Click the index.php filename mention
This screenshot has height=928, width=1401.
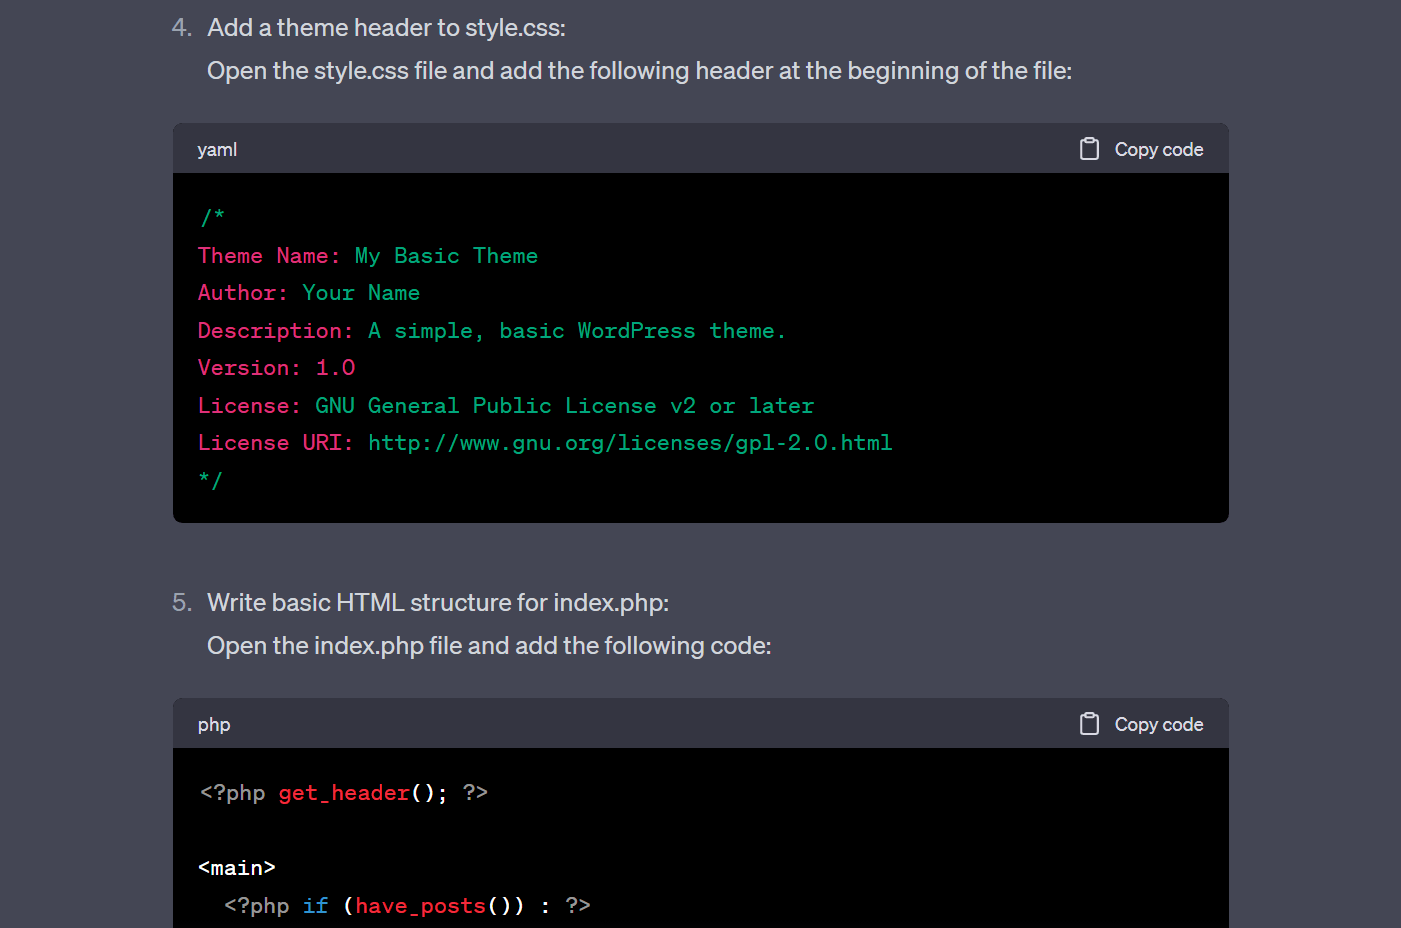pyautogui.click(x=366, y=645)
